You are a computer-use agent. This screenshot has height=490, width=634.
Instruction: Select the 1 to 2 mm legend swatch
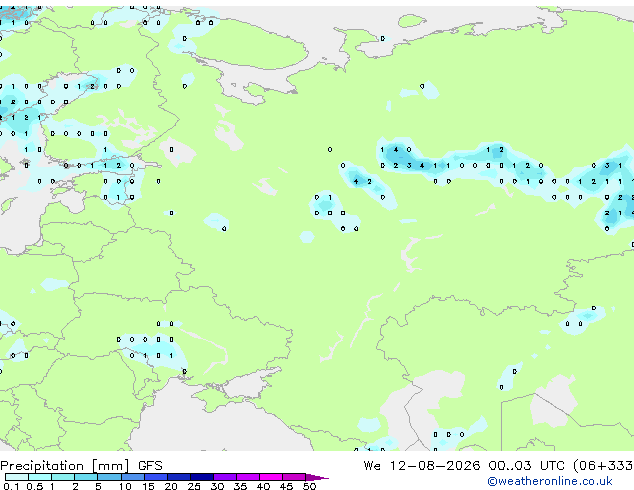point(63,477)
